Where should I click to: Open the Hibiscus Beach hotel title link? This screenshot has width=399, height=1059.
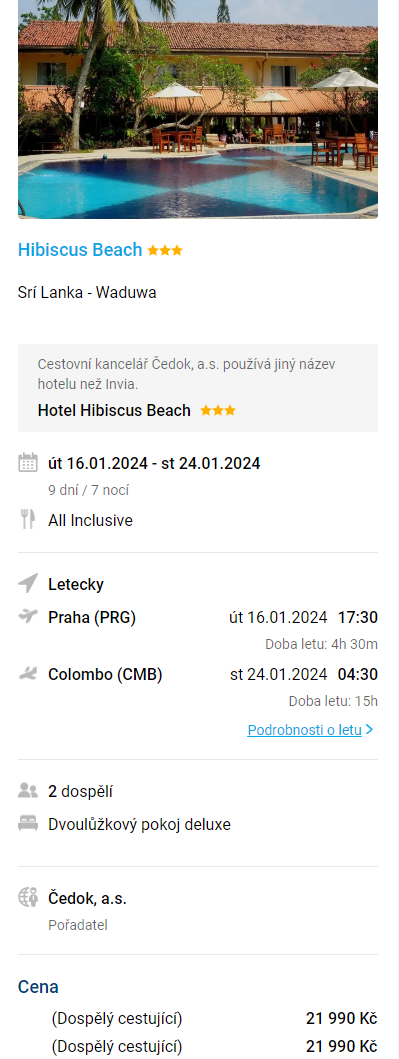pos(80,250)
